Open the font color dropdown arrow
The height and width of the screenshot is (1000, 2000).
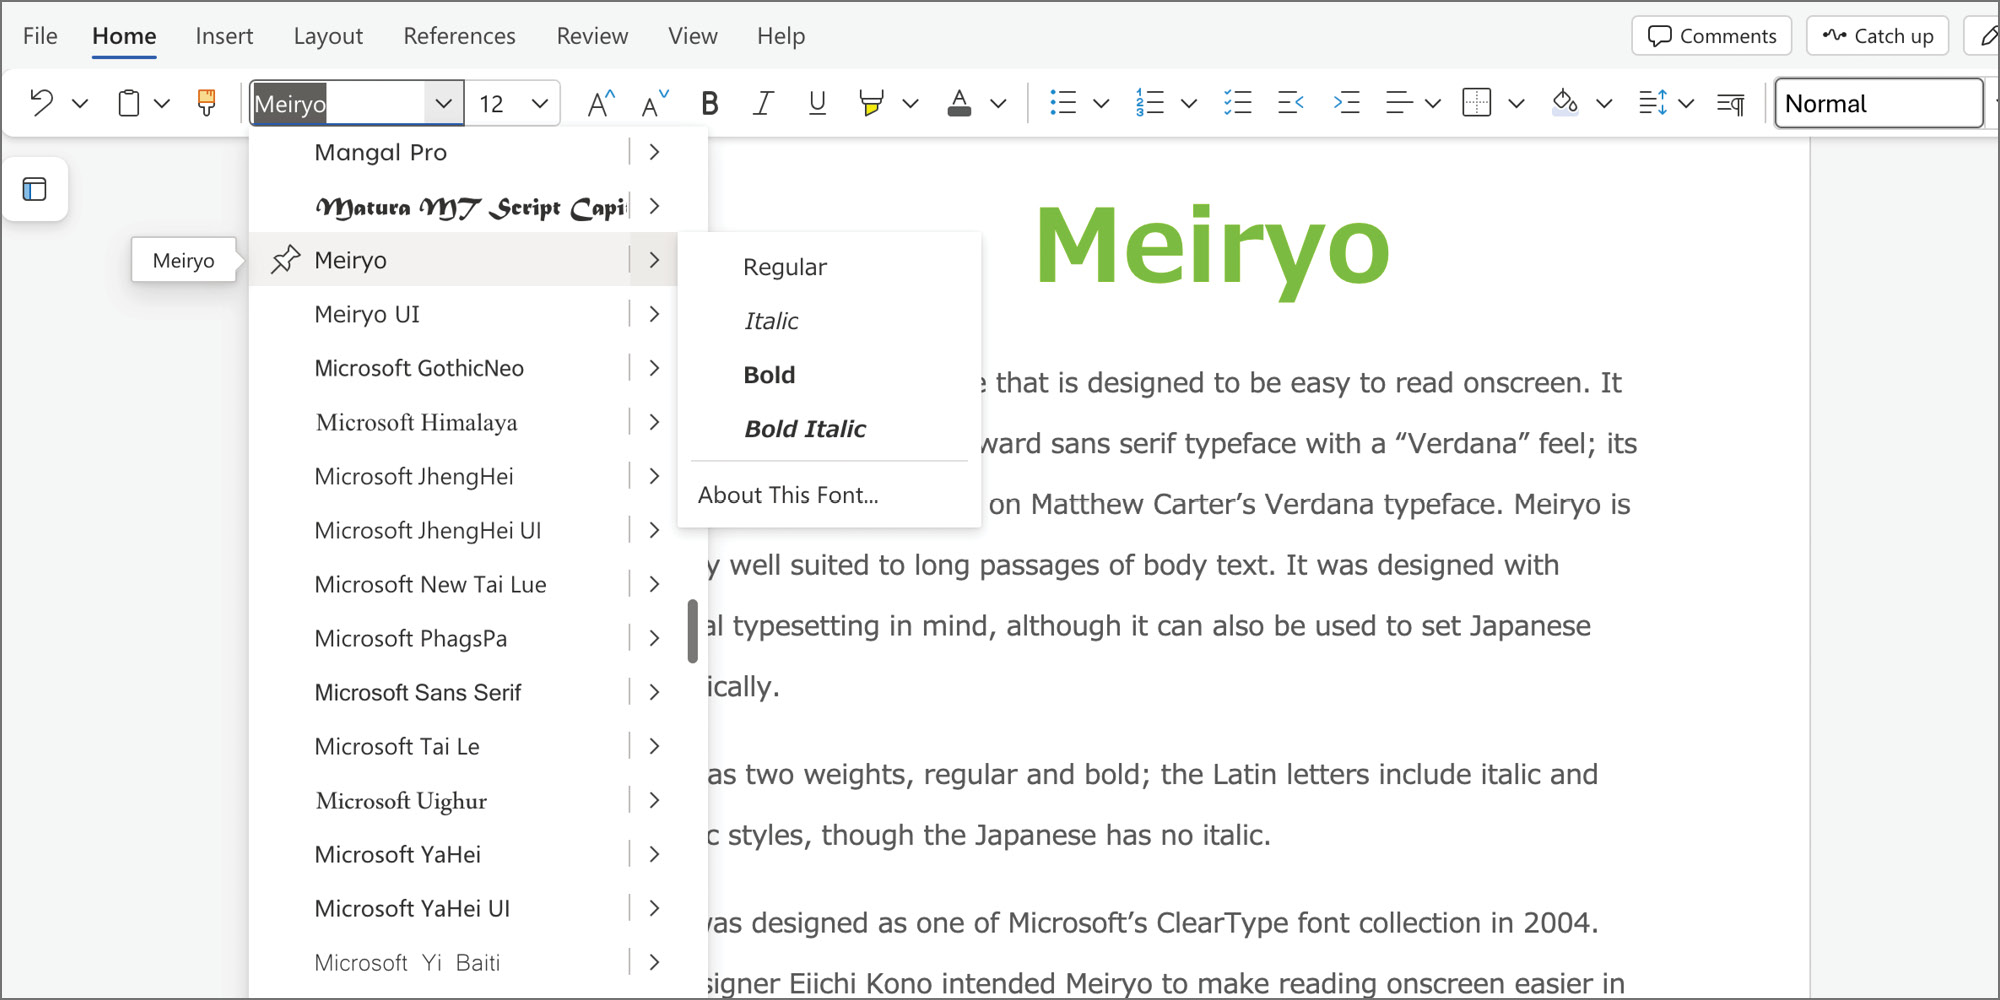coord(998,103)
